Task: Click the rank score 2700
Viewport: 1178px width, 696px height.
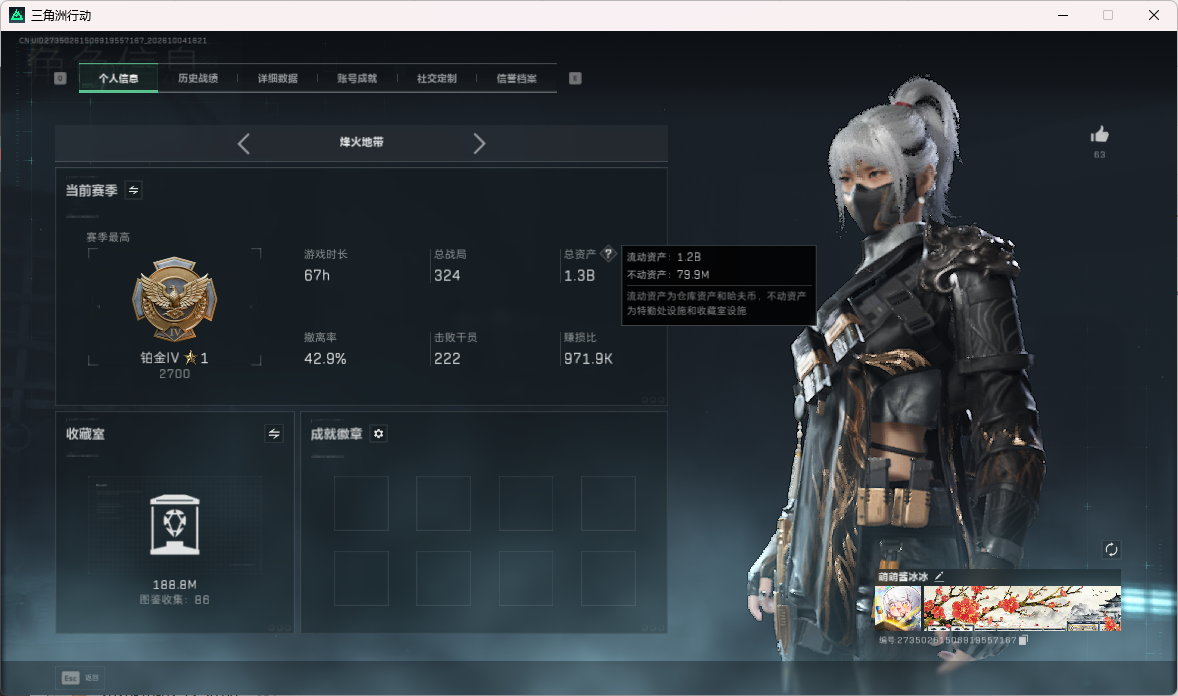Action: 174,374
